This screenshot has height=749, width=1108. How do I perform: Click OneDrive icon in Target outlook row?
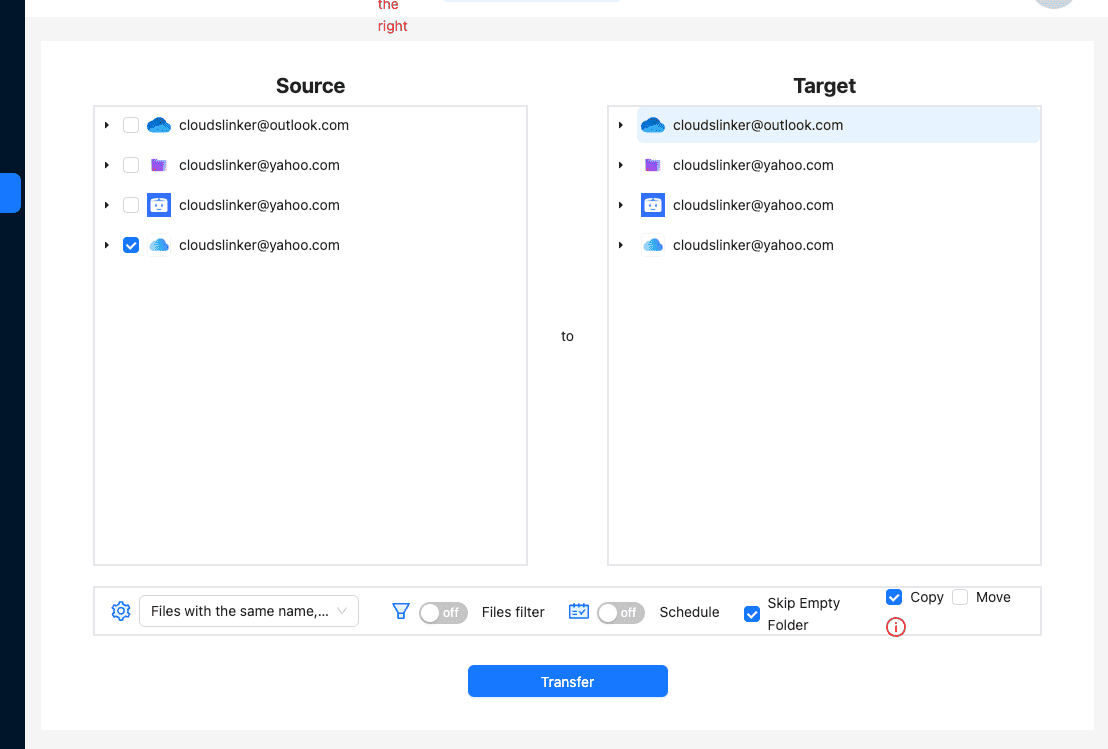[x=653, y=125]
